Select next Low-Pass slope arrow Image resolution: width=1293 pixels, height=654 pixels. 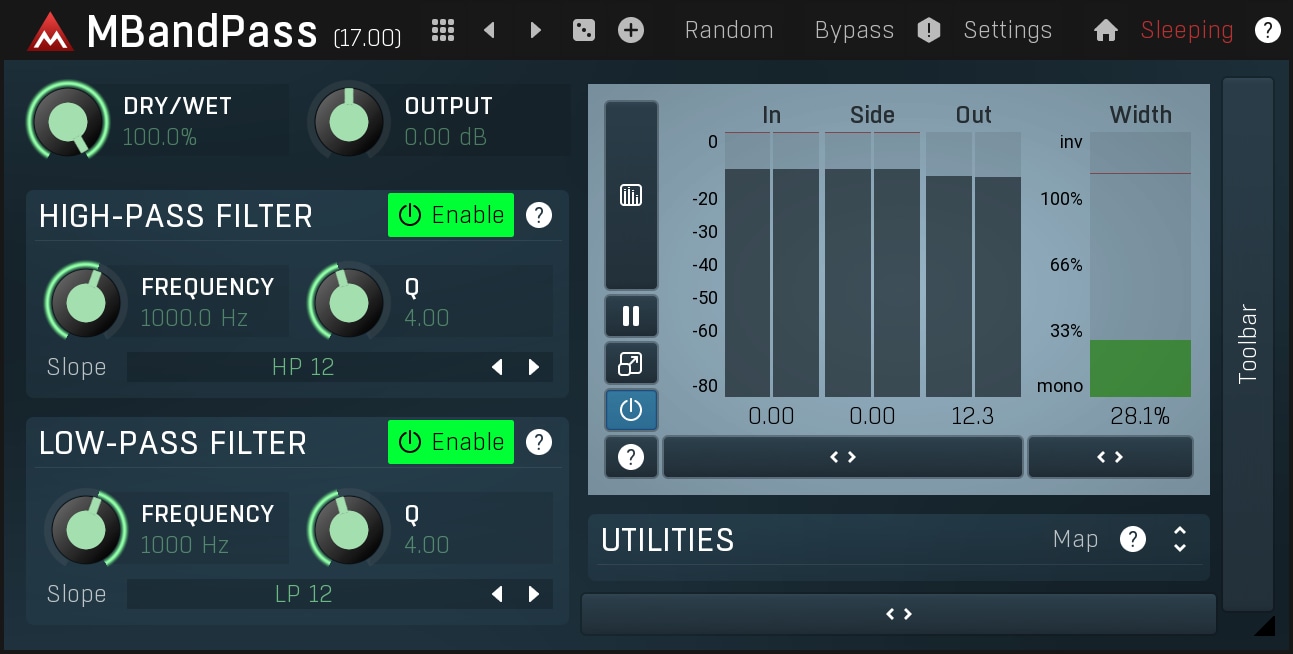pyautogui.click(x=534, y=594)
